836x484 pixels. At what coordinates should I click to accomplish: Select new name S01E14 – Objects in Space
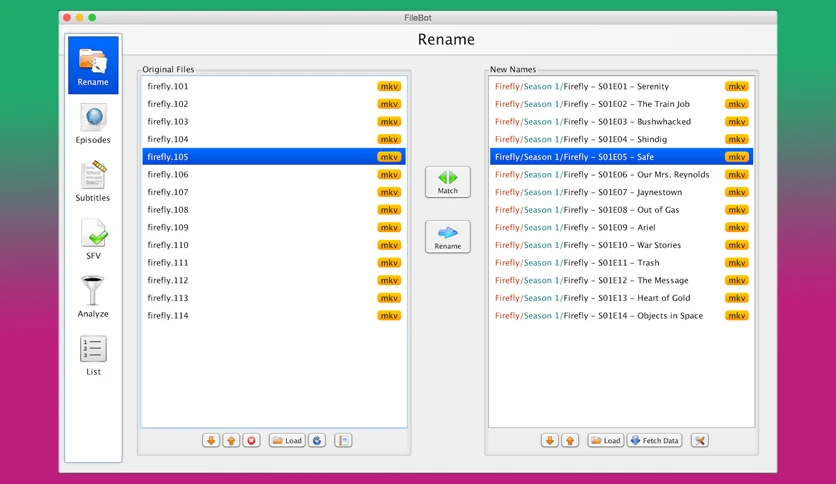(621, 315)
